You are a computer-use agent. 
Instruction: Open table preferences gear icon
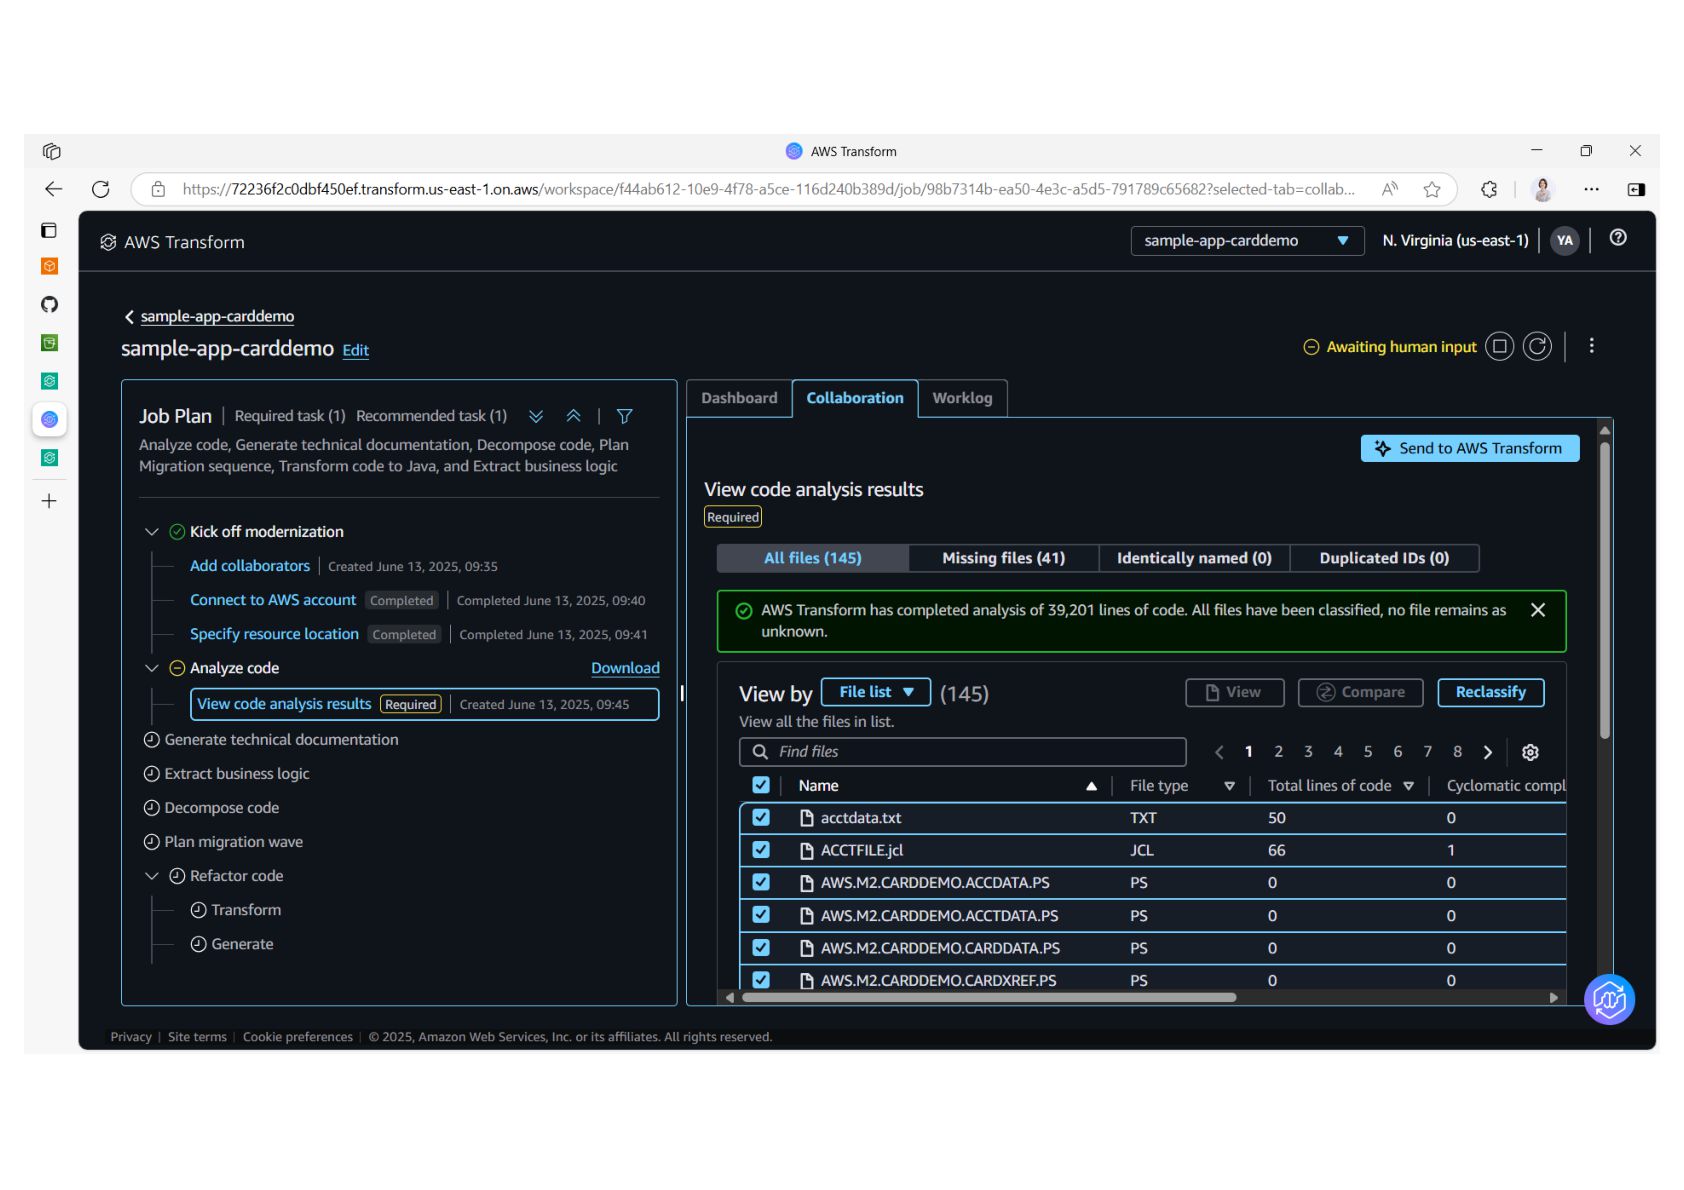(x=1529, y=752)
